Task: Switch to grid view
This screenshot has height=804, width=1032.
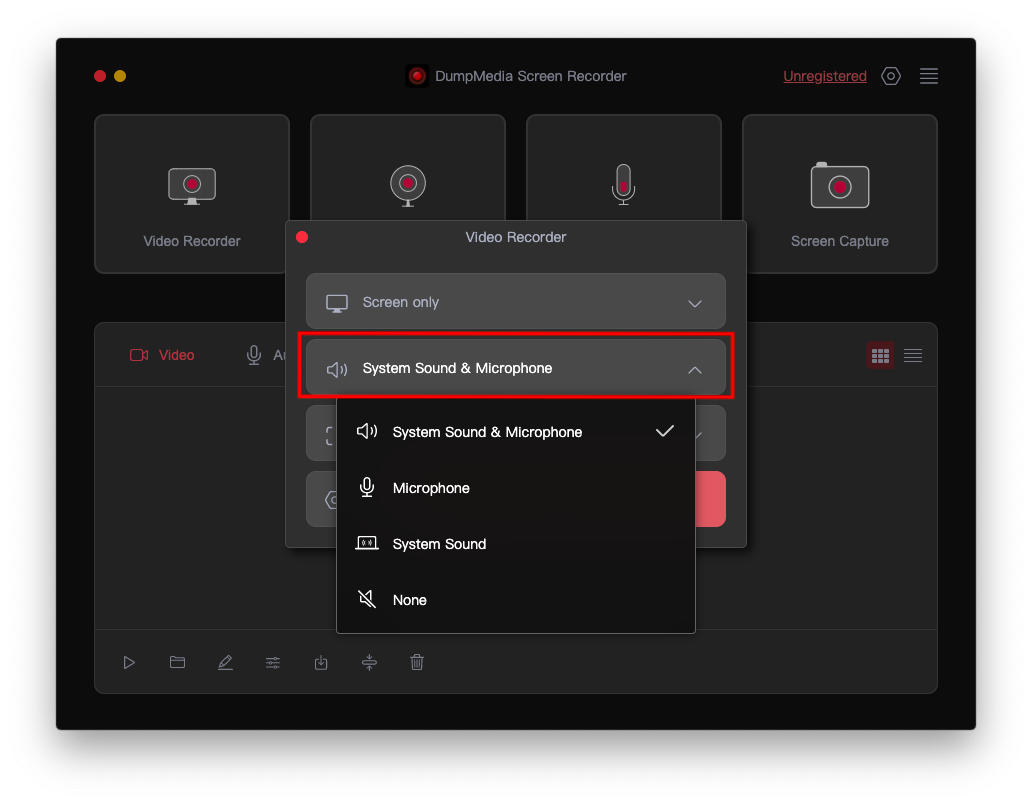Action: [880, 355]
